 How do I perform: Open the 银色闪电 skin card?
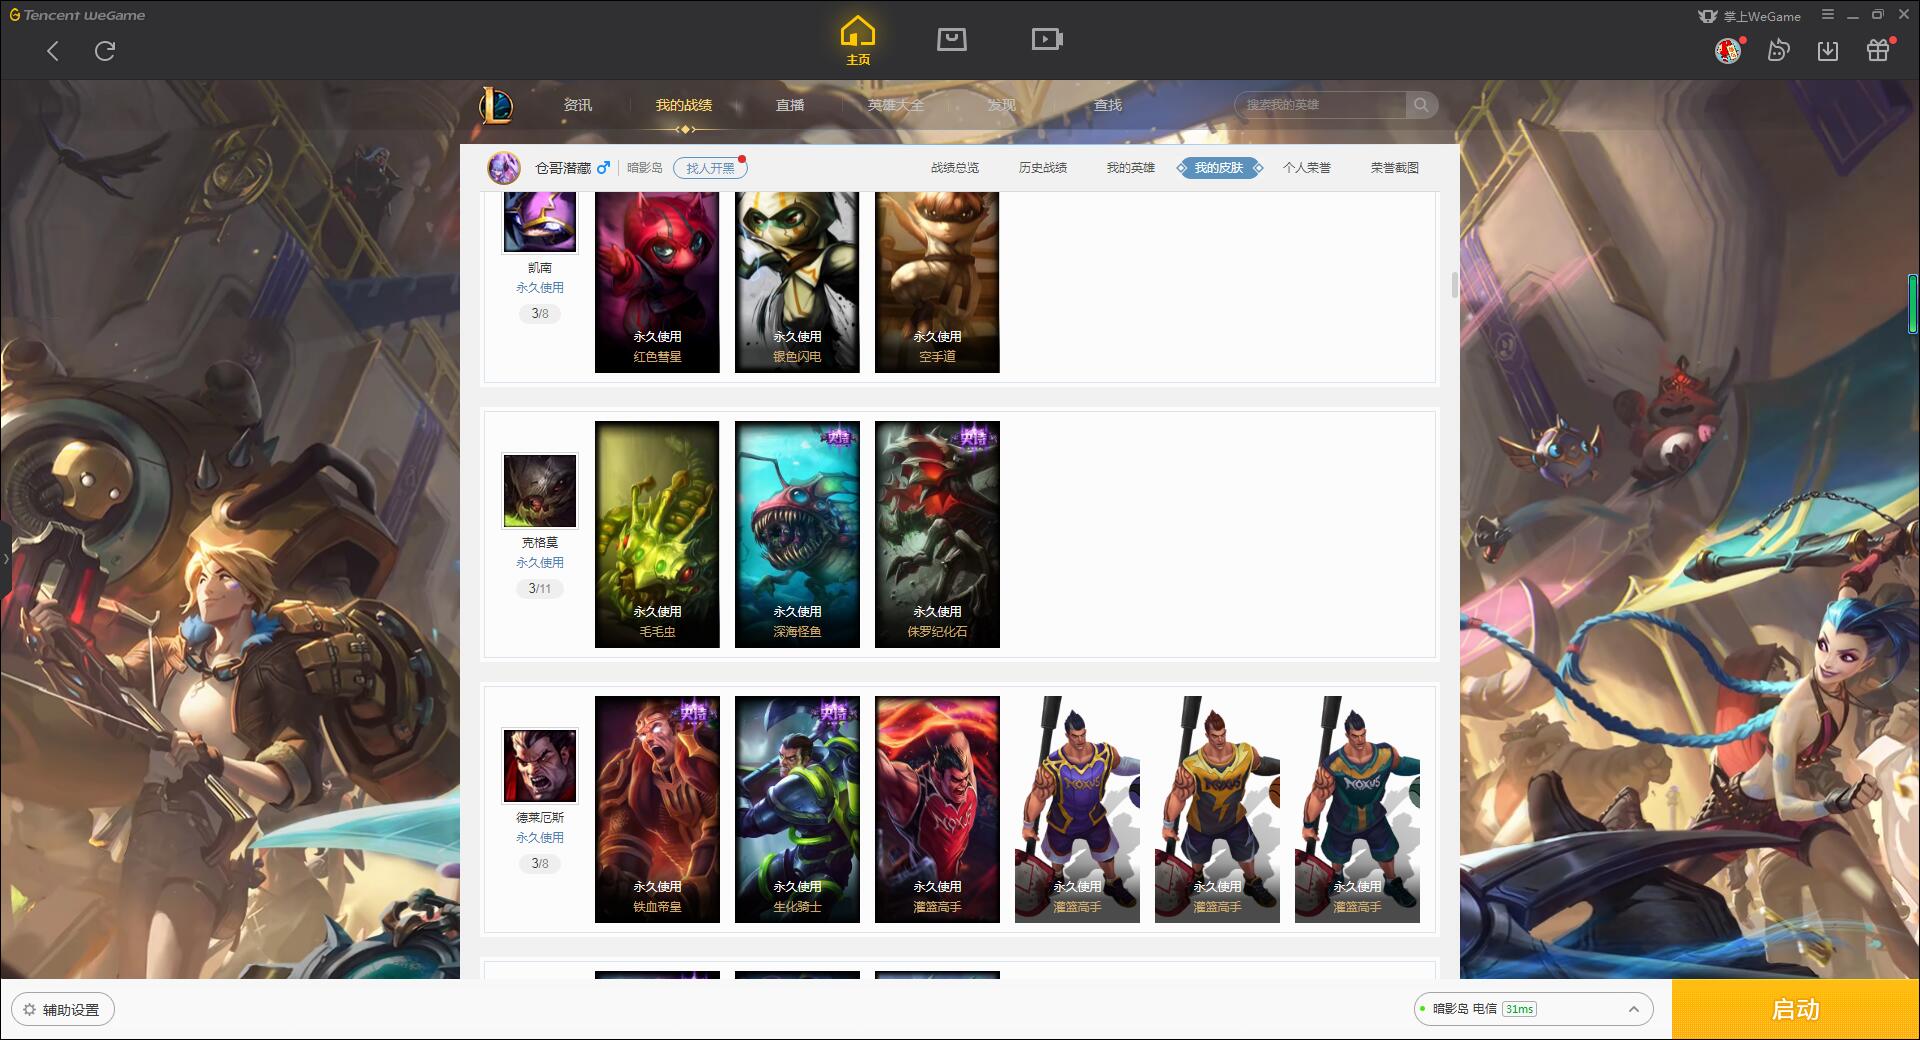[797, 282]
